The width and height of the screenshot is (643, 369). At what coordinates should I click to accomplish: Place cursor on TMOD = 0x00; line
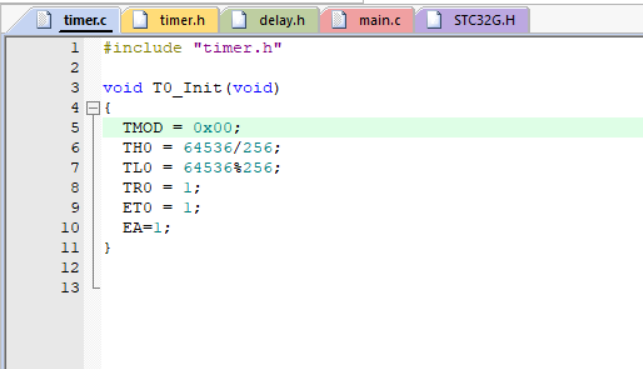click(x=182, y=128)
